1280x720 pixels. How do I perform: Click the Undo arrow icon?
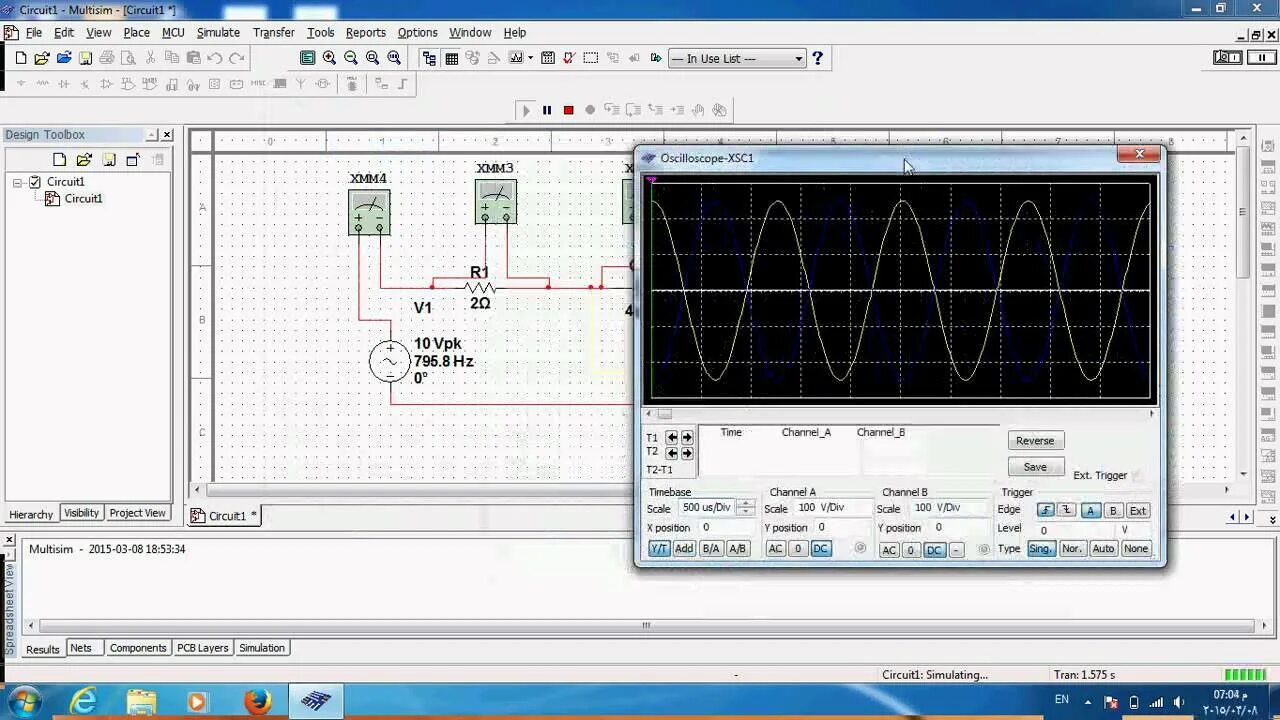point(215,58)
